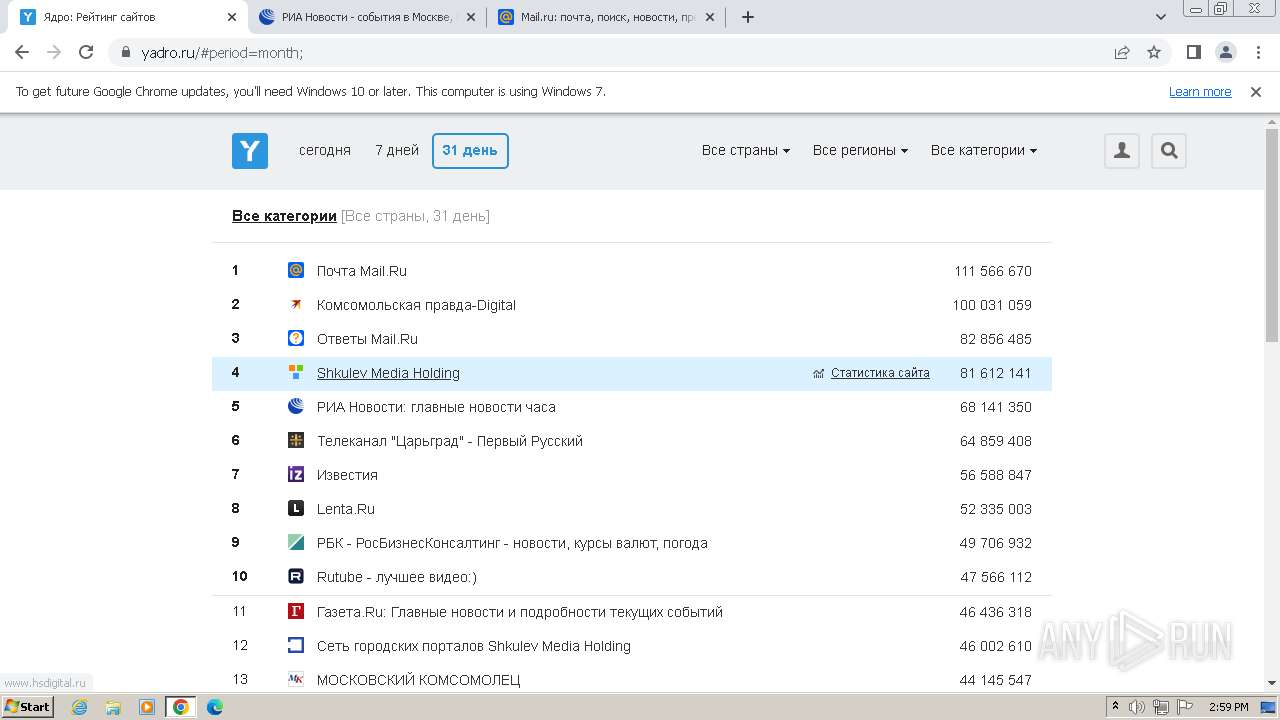Select visit count 111 566 670
The height and width of the screenshot is (720, 1280).
[x=993, y=271]
